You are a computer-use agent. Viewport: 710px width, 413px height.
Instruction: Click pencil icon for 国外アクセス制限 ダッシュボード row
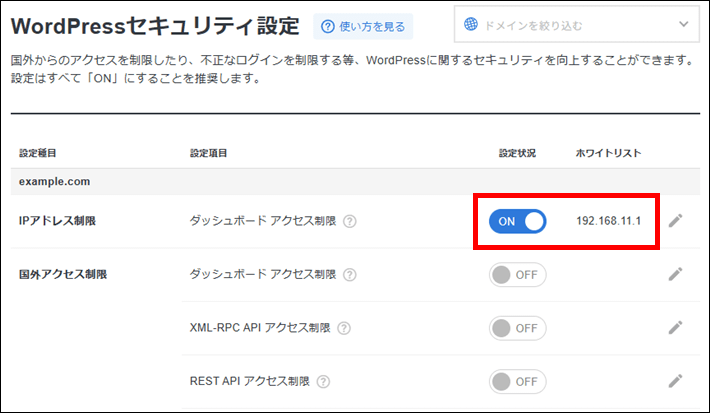pos(675,274)
